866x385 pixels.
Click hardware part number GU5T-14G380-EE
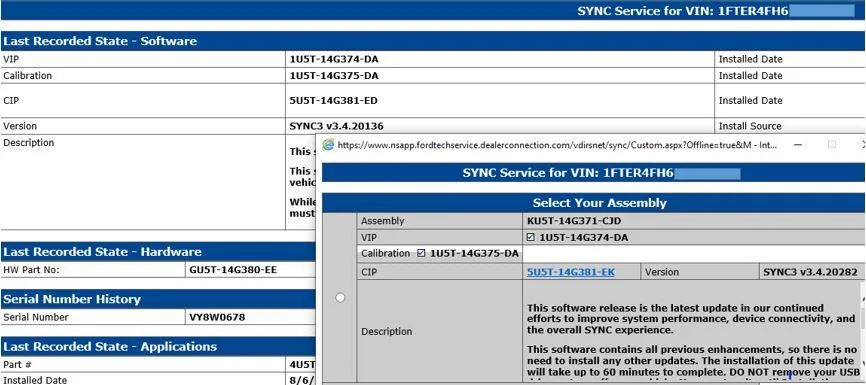point(233,270)
